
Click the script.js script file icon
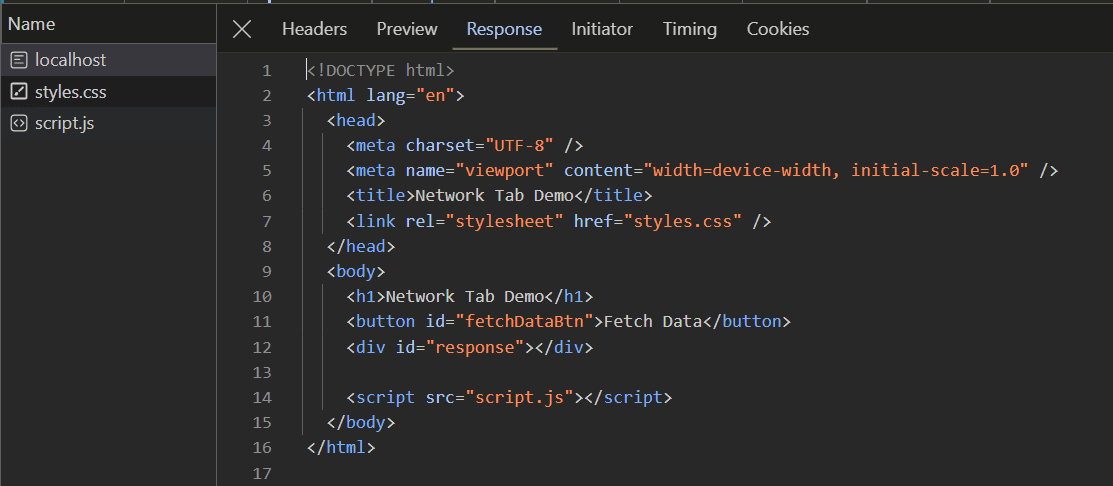[19, 123]
